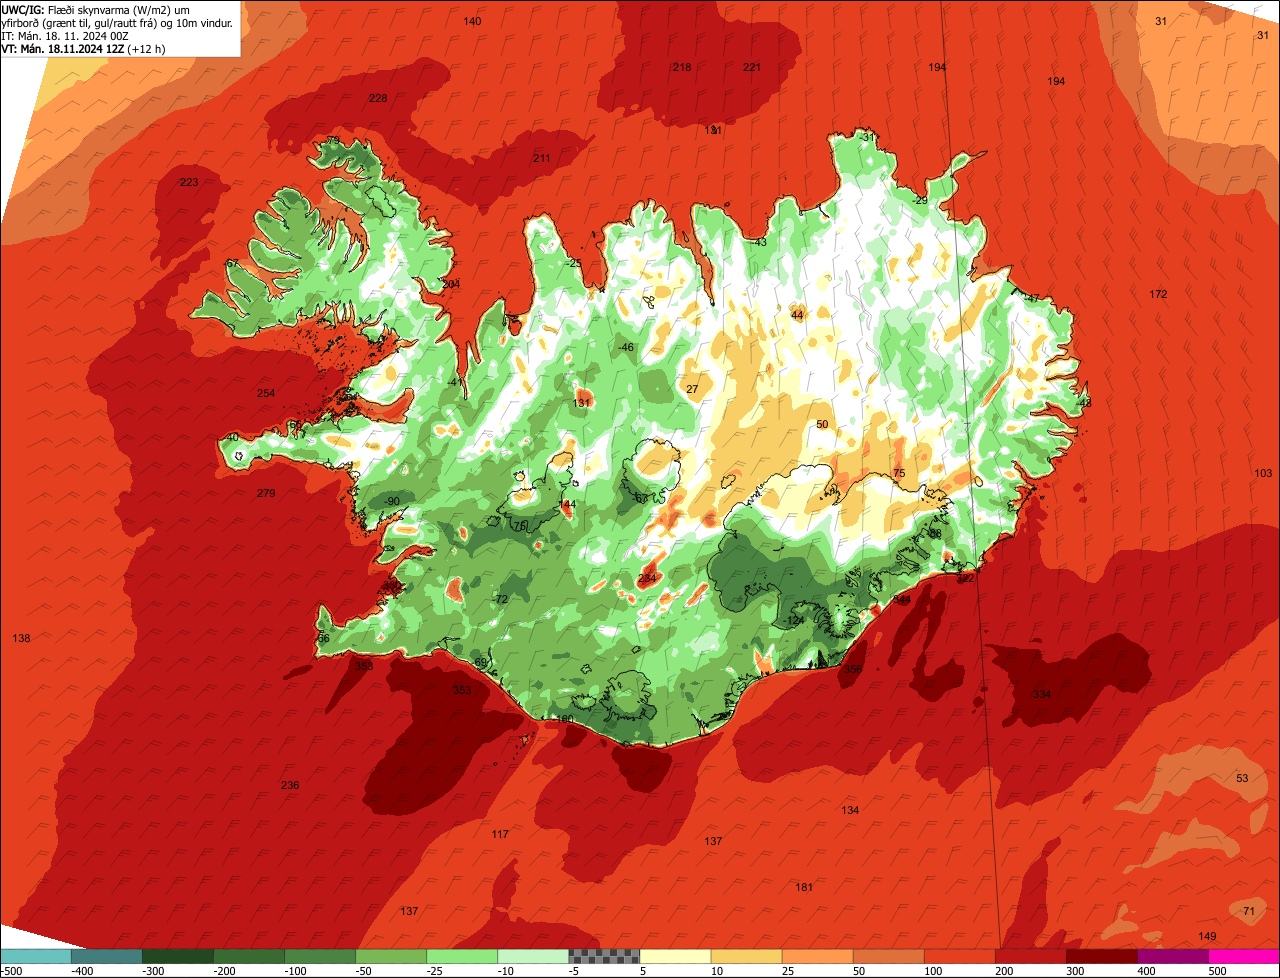
Task: Select the darkest green -300 to -200 legend swatch
Action: click(x=177, y=956)
